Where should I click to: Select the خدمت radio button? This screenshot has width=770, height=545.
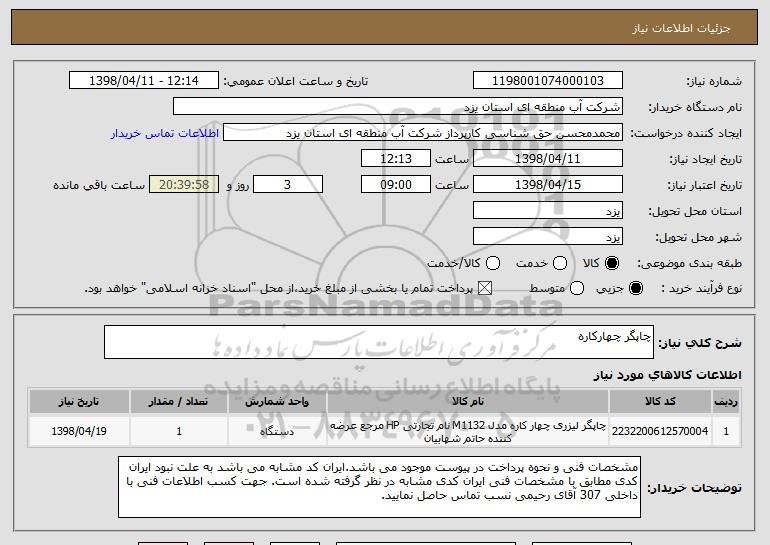[560, 263]
